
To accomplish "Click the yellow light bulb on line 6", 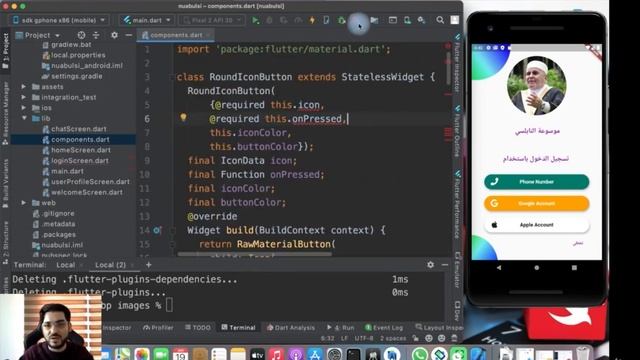I will point(183,118).
